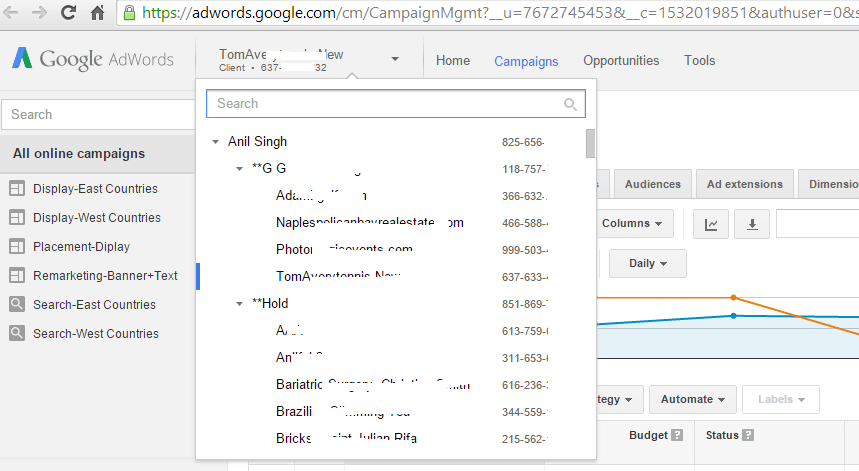Open the Automate dropdown
859x471 pixels.
(x=693, y=399)
